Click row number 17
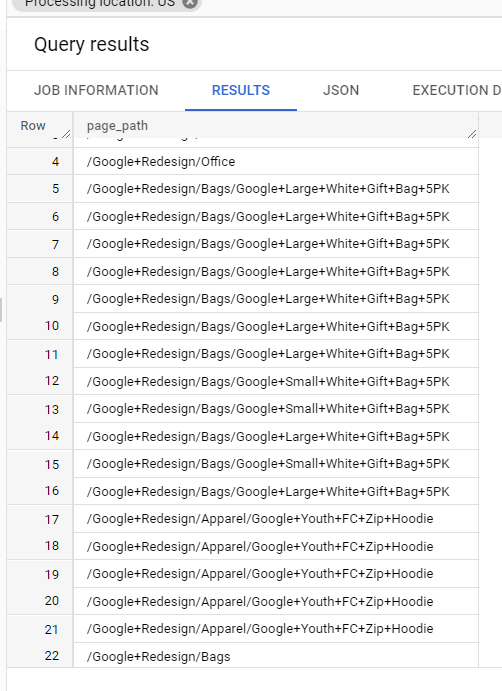The image size is (502, 691). [x=52, y=520]
